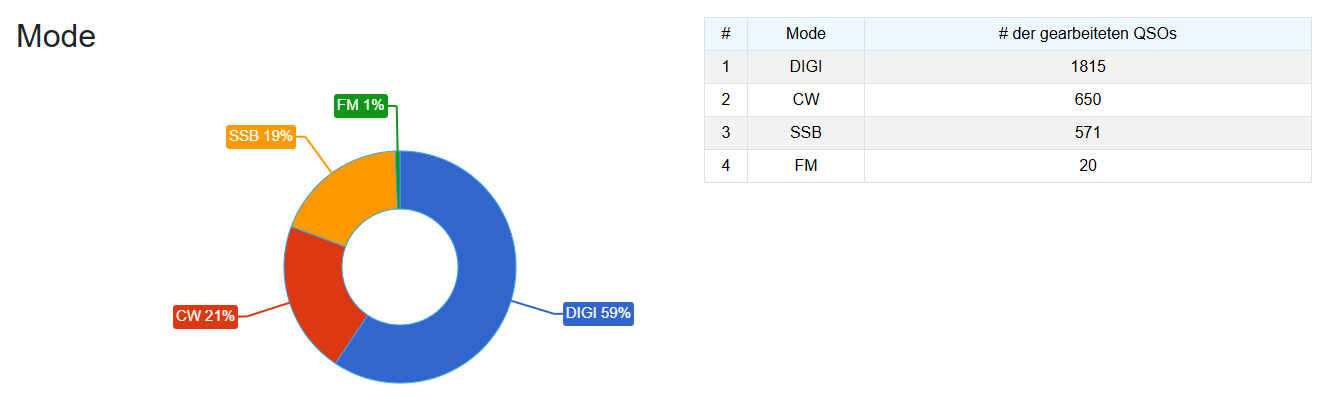1328x416 pixels.
Task: Select the green FM 1% chart label
Action: [360, 105]
